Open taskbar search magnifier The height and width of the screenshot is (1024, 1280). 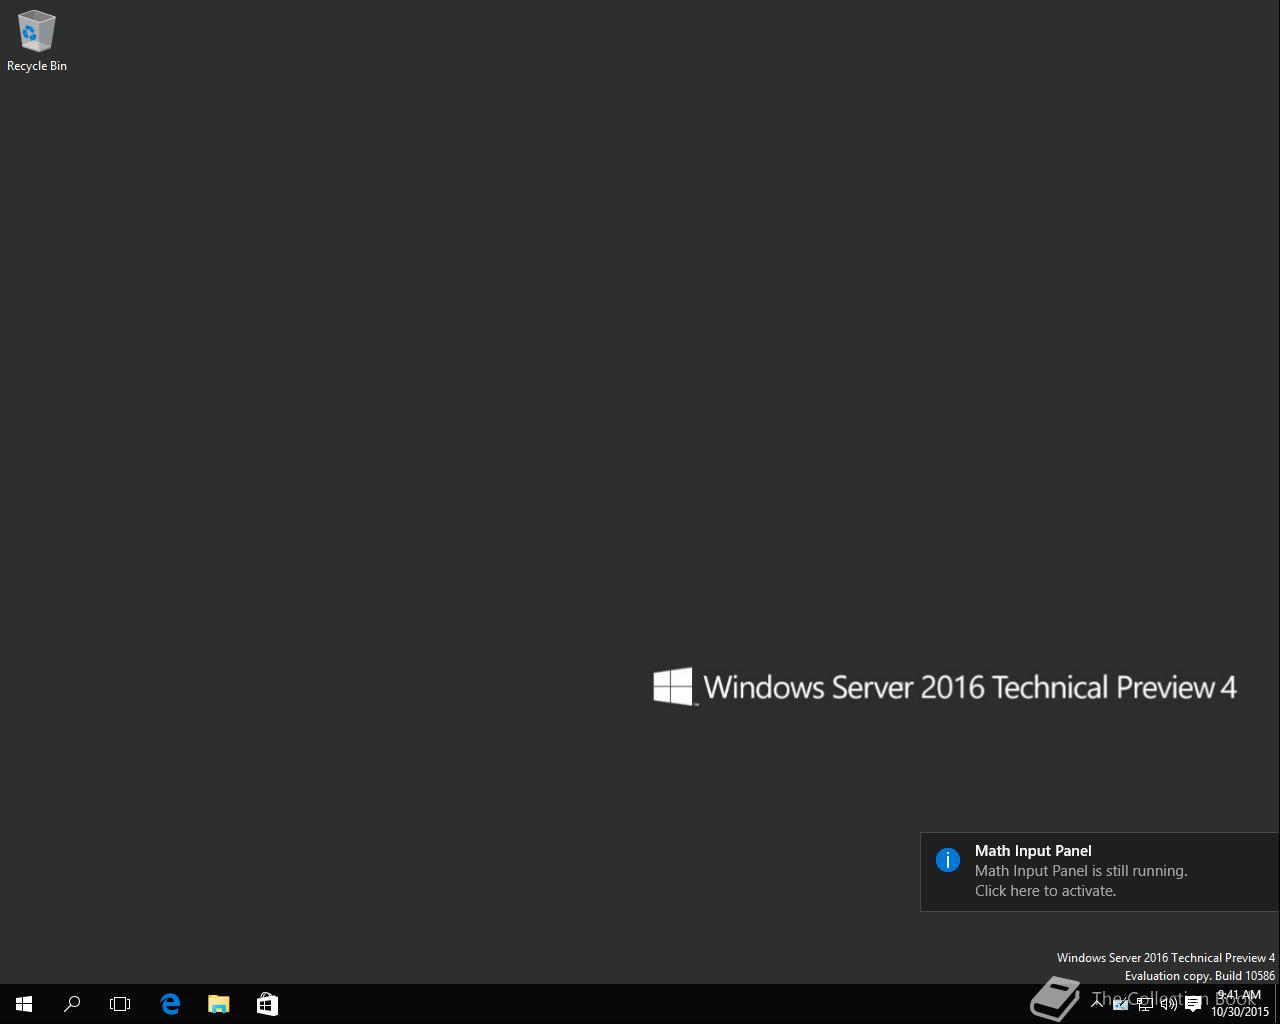pos(72,1004)
